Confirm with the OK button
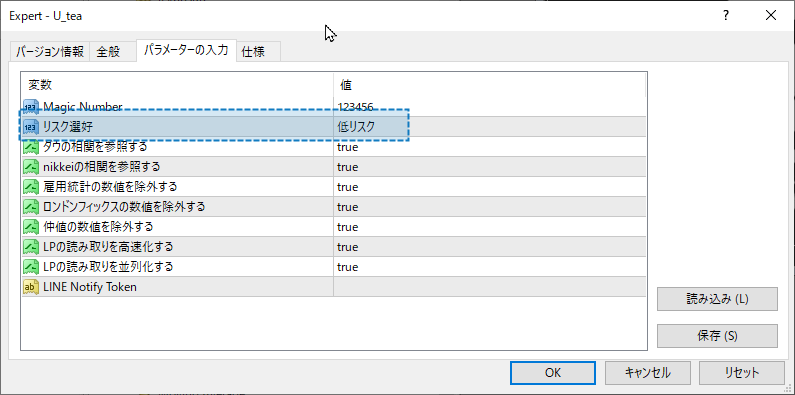The width and height of the screenshot is (795, 395). click(x=553, y=373)
